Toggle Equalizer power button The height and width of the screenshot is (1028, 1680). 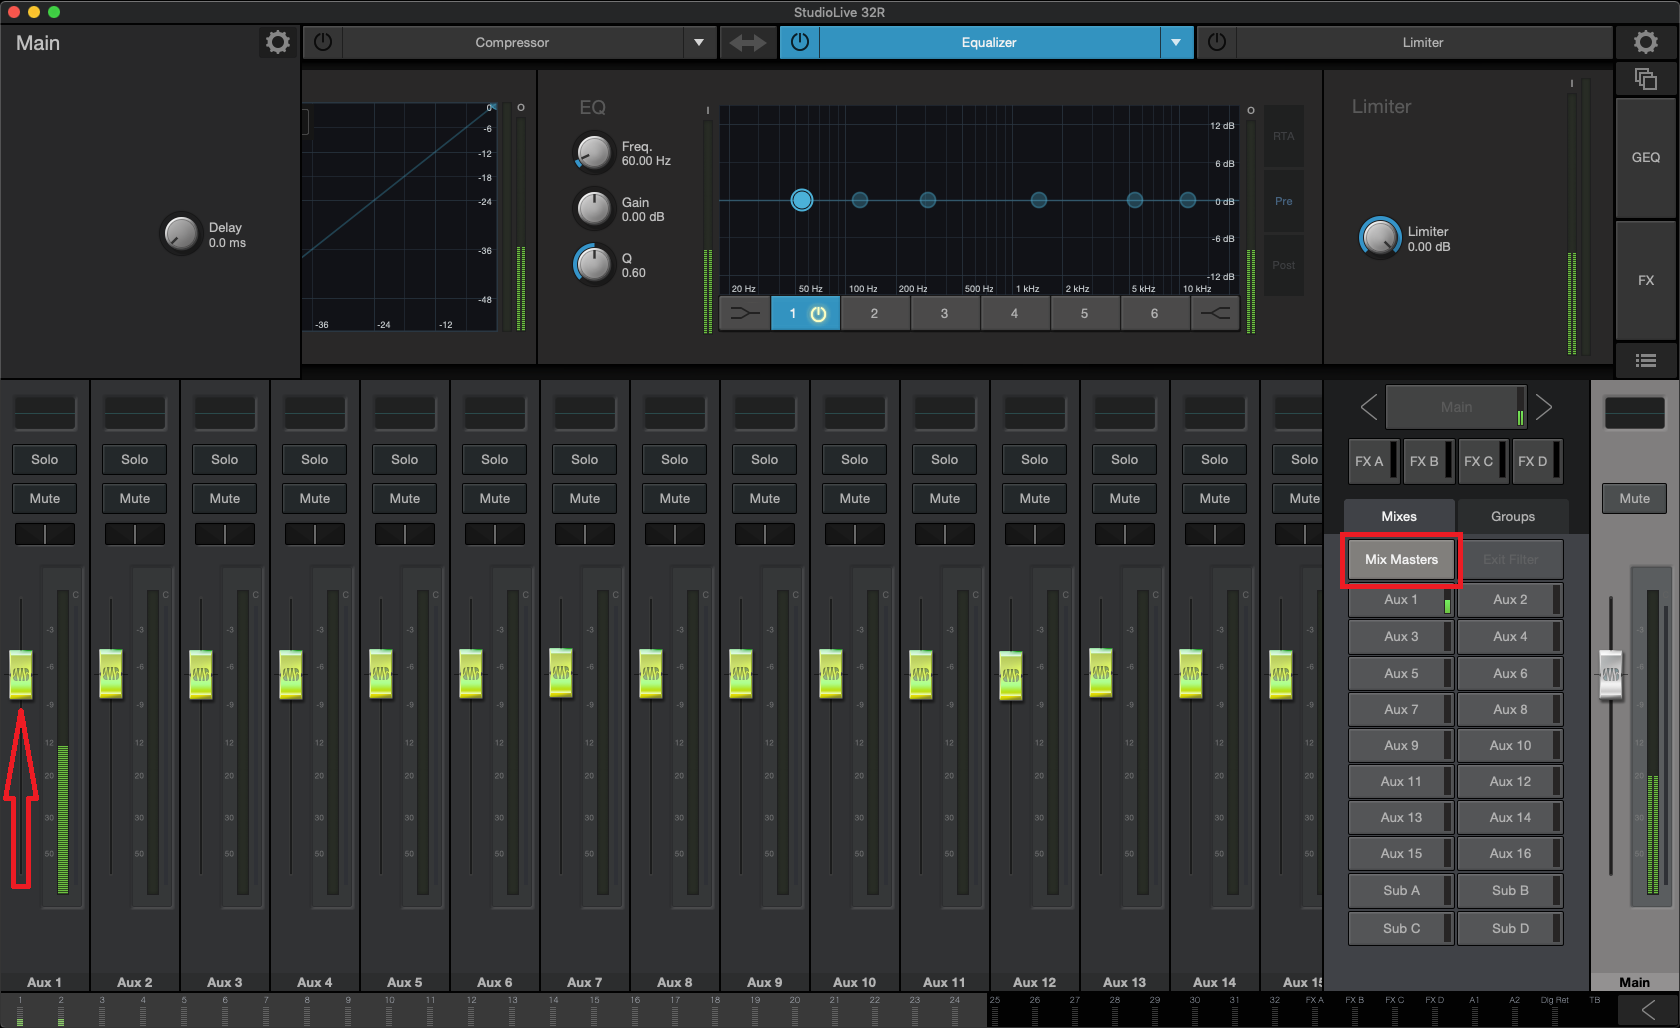tap(799, 42)
